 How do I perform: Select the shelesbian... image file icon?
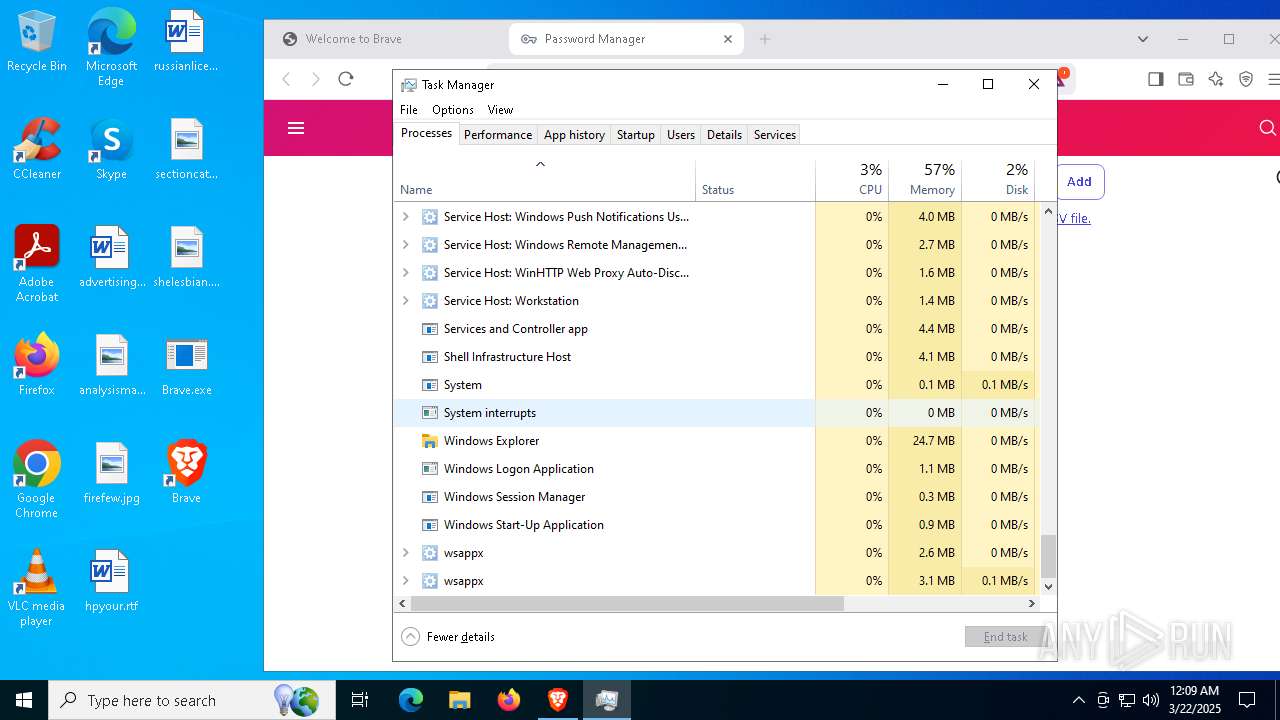(x=186, y=258)
